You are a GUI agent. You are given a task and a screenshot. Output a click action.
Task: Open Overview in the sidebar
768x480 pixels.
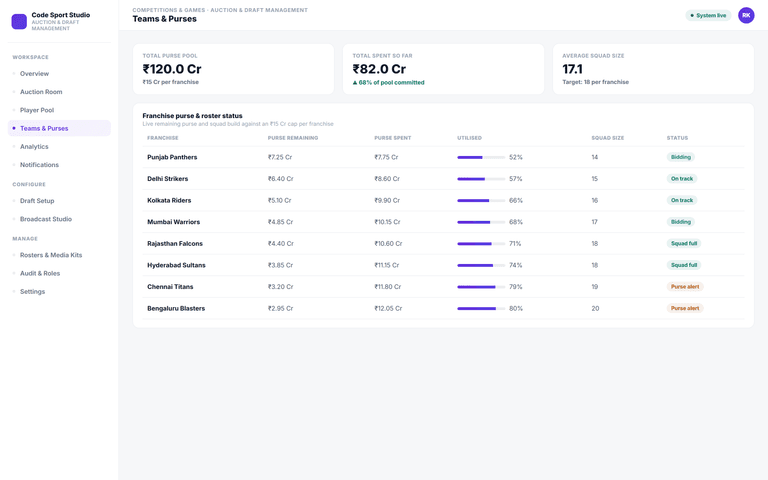tap(59, 73)
